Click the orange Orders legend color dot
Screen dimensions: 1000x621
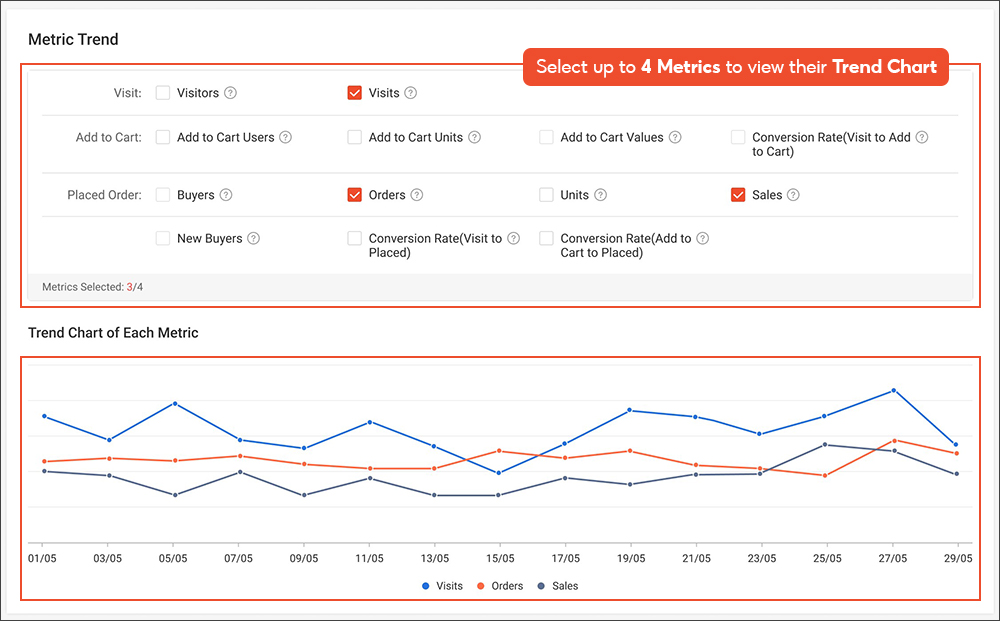[479, 585]
